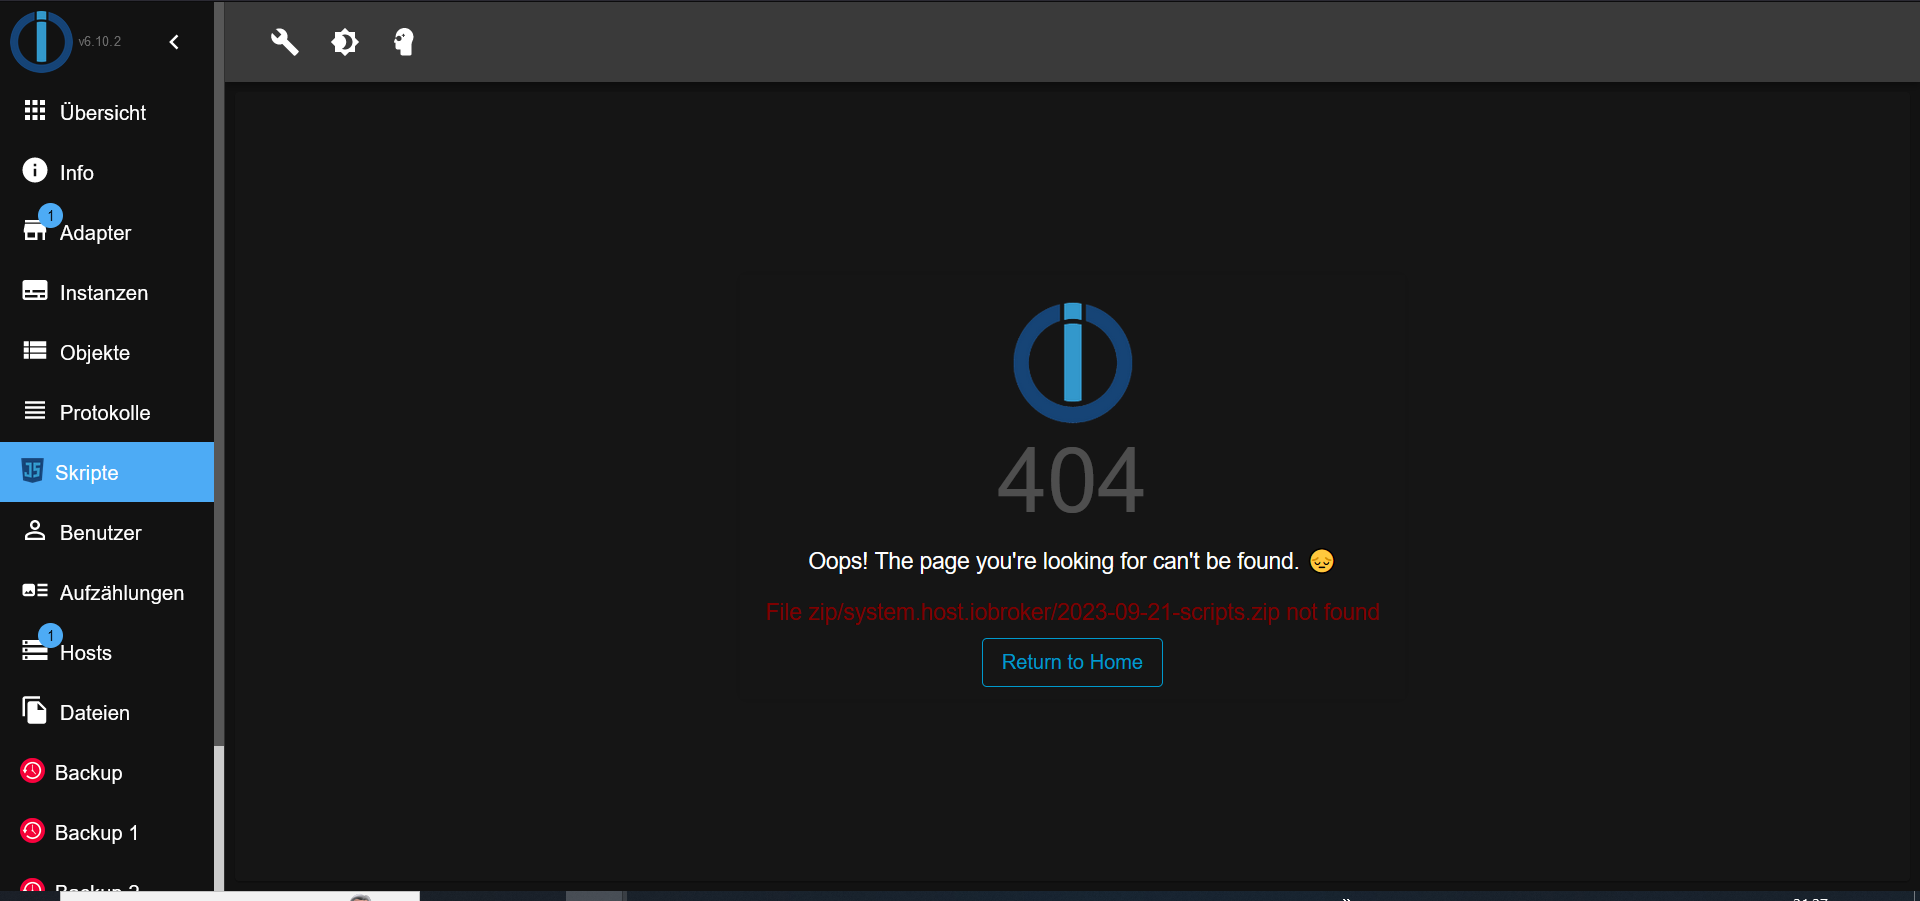This screenshot has width=1920, height=901.
Task: Open the Objekte menu item
Action: 107,352
